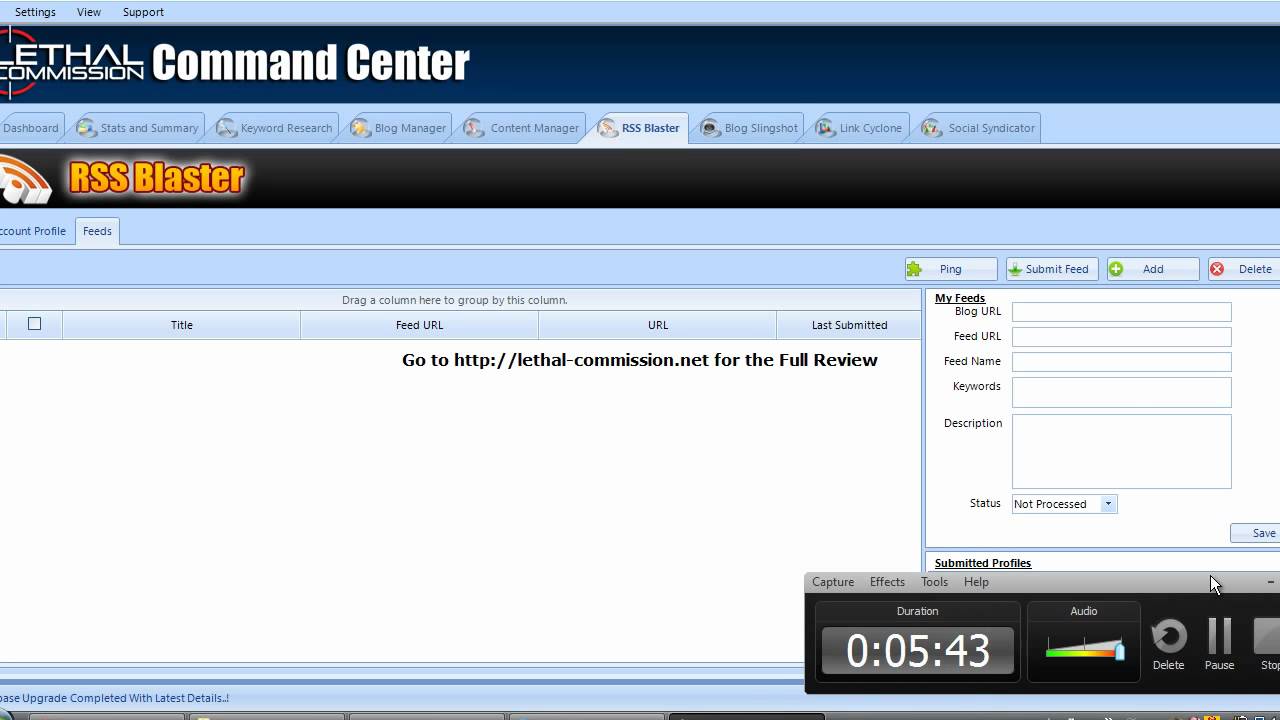
Task: Click into the Keywords field
Action: click(x=1121, y=392)
